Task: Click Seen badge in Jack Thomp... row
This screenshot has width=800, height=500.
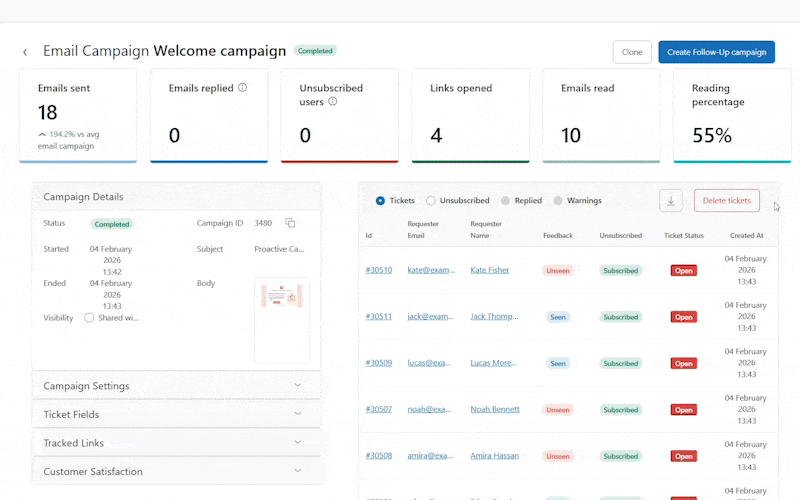Action: [558, 317]
